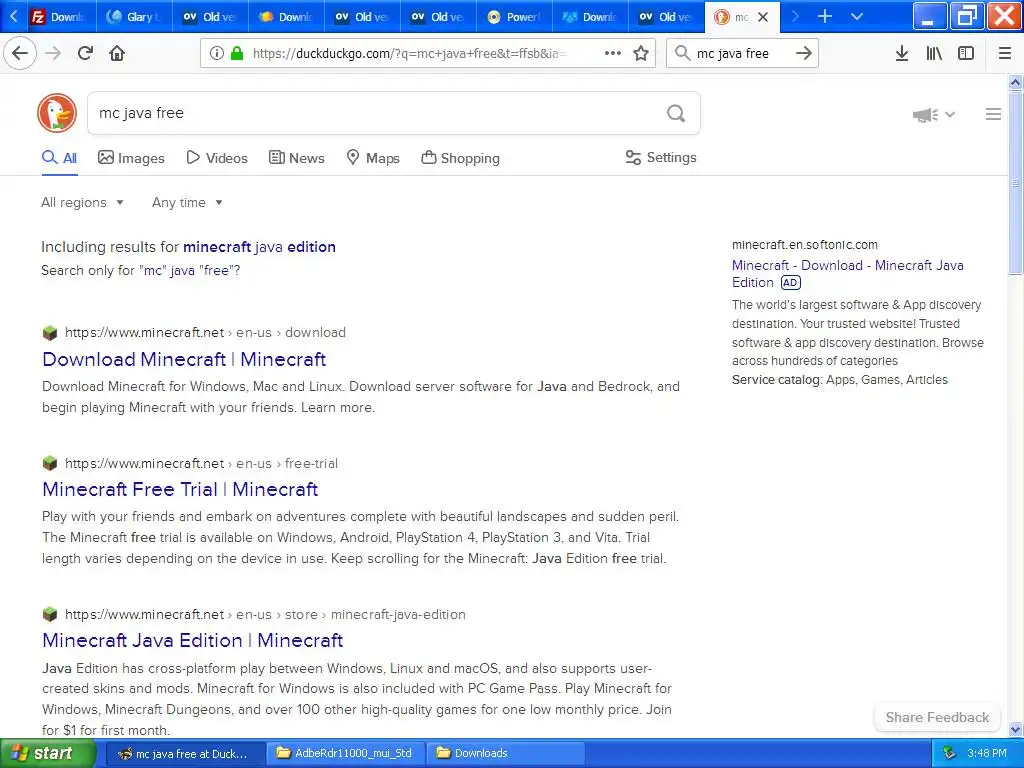Image resolution: width=1024 pixels, height=768 pixels.
Task: Click the taskbar clock showing 3:48 PM
Action: point(987,753)
